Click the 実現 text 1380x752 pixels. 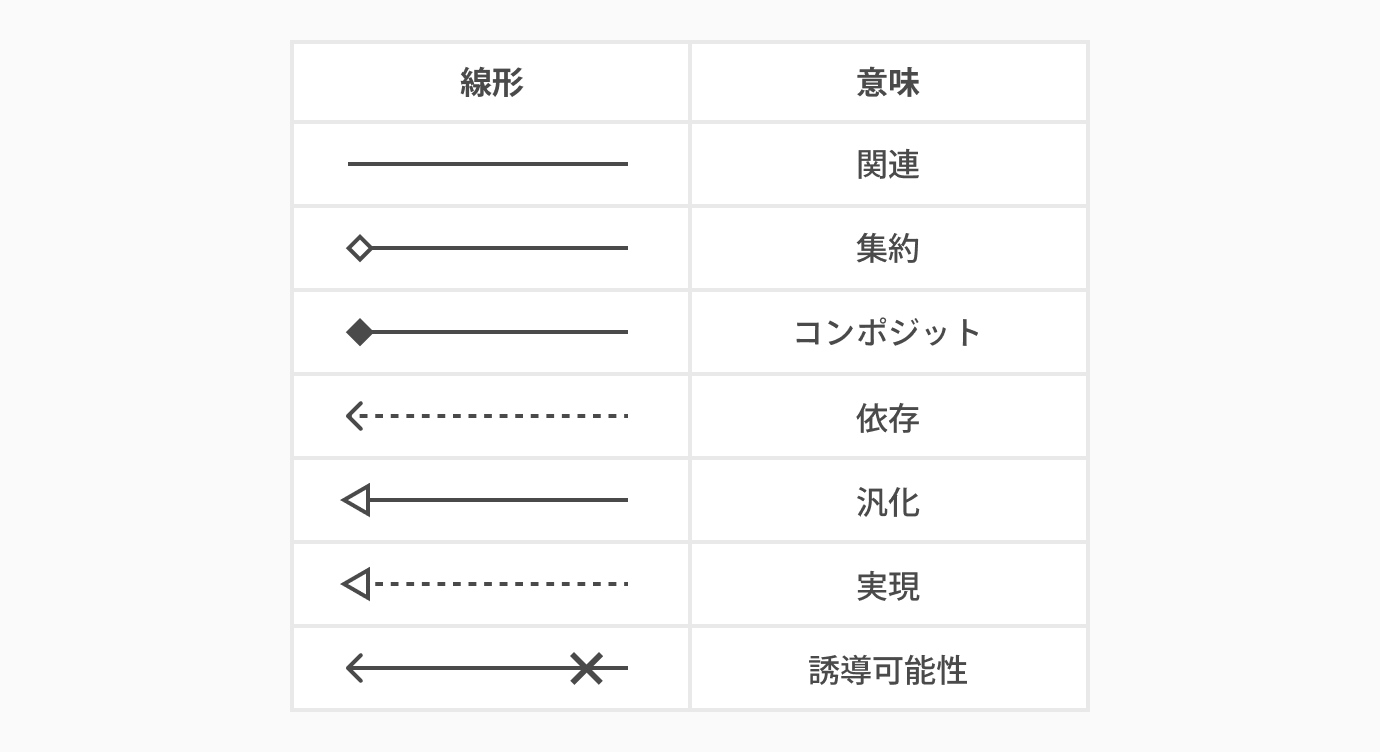(888, 585)
